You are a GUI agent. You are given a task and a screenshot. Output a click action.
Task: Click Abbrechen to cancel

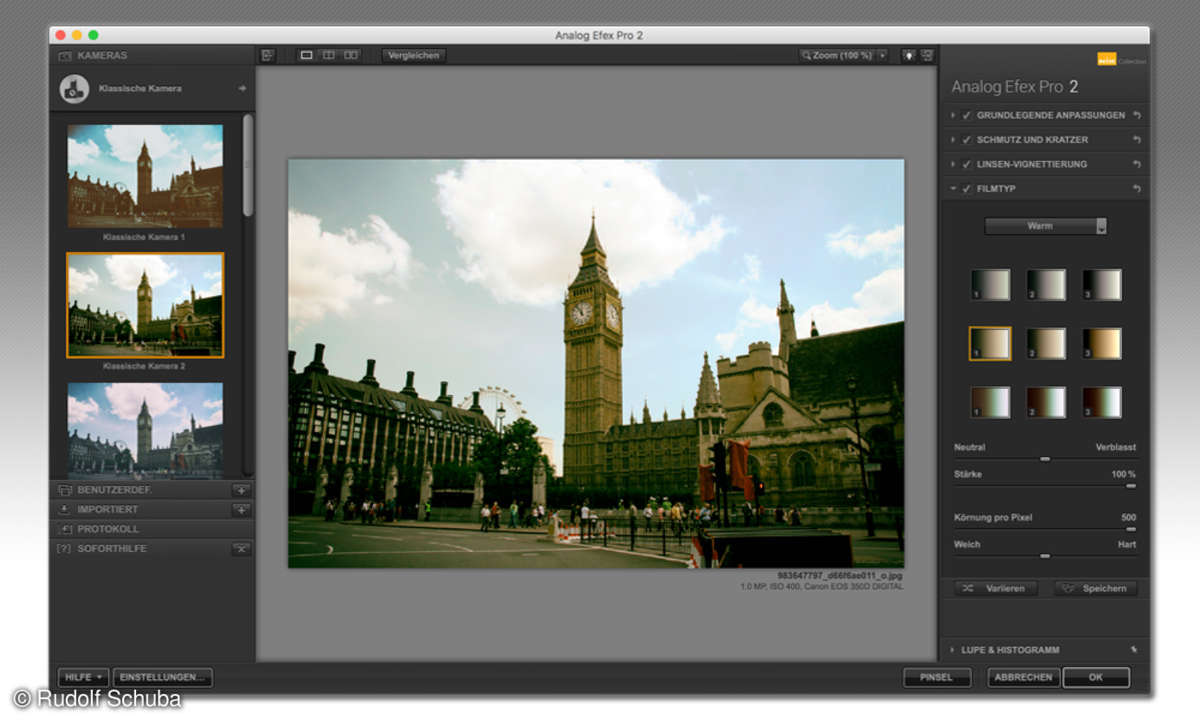click(1024, 677)
